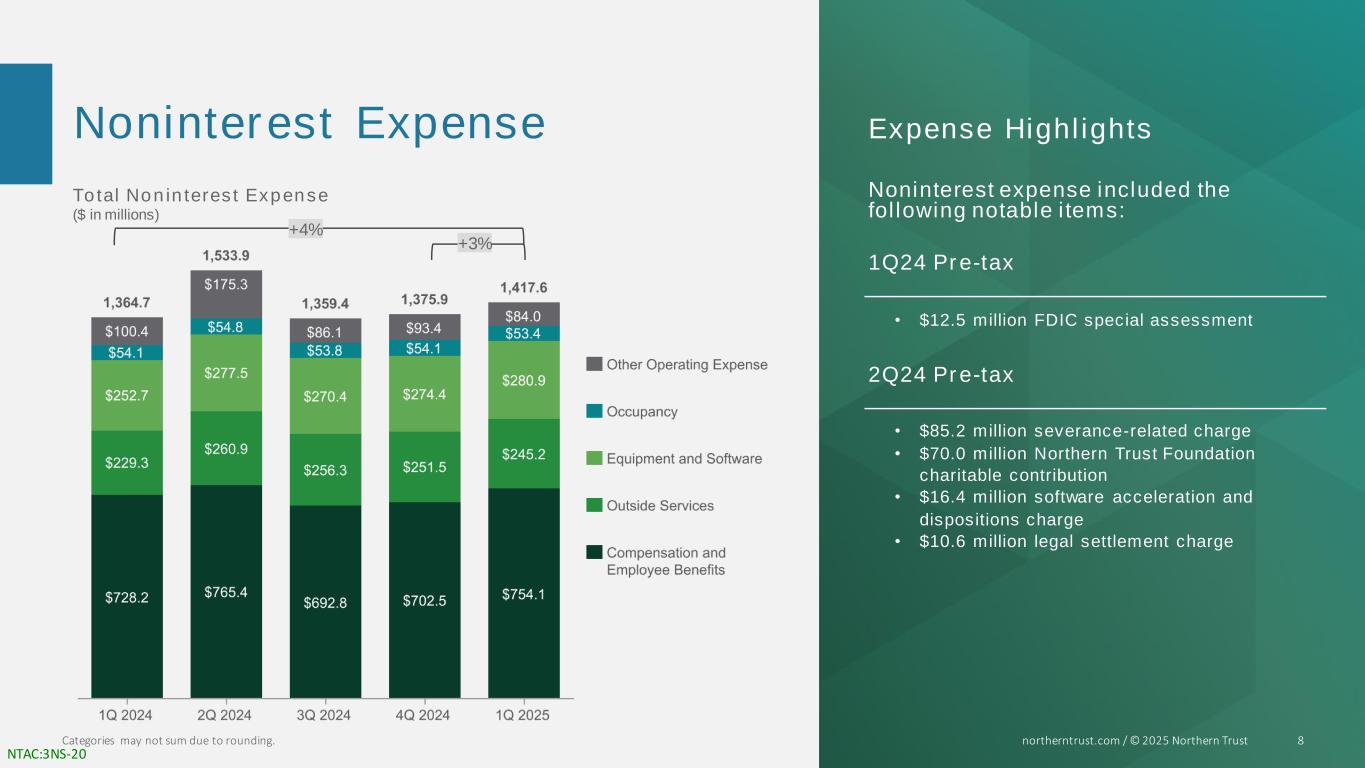
Task: Click the NTAC:3NS-20 label in corner
Action: click(x=47, y=756)
